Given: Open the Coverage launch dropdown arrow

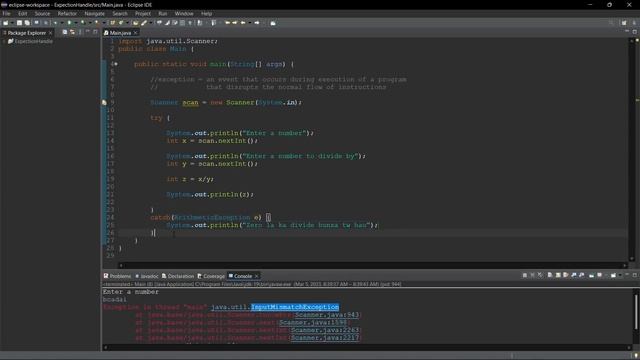Looking at the screenshot, I should point(90,23).
